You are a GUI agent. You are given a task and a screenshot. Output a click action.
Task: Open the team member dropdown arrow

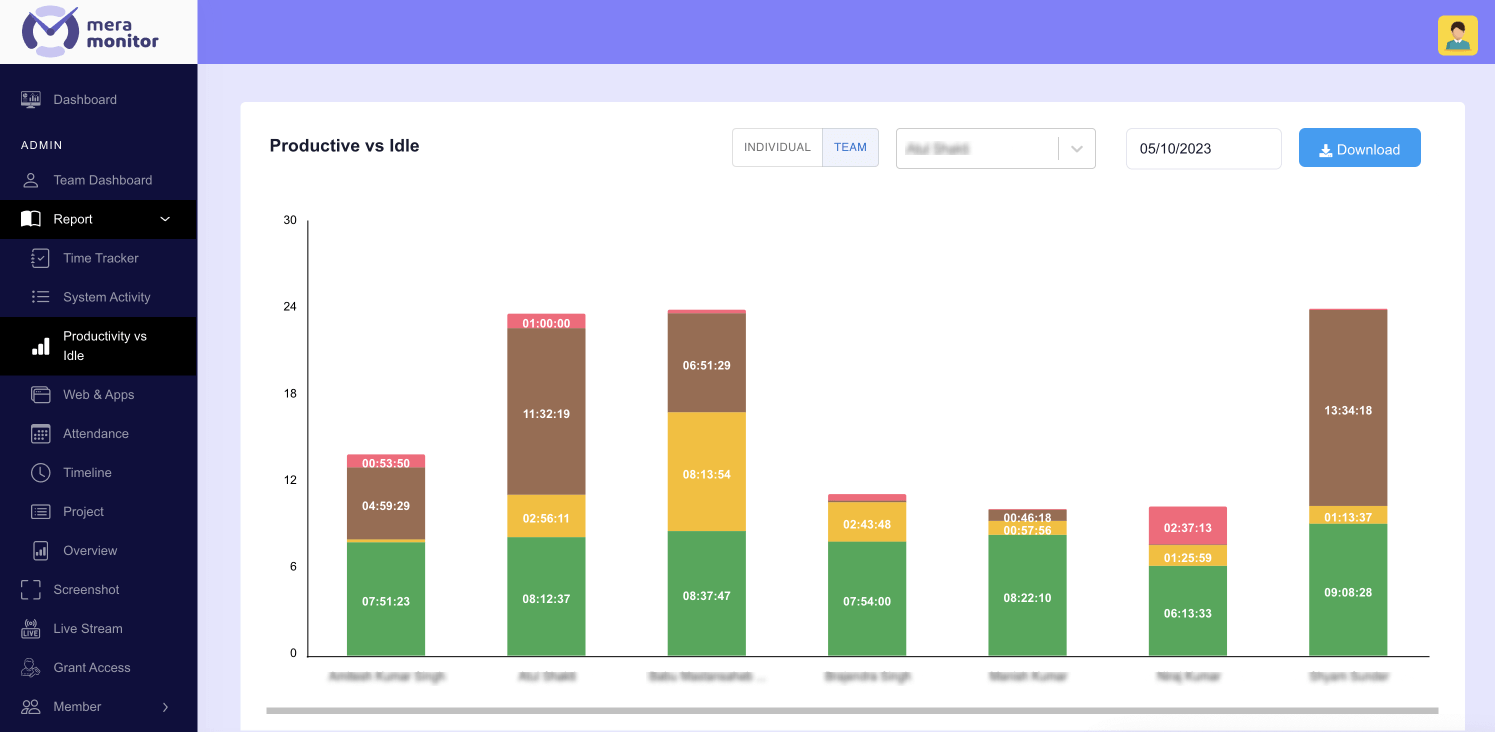(1077, 149)
